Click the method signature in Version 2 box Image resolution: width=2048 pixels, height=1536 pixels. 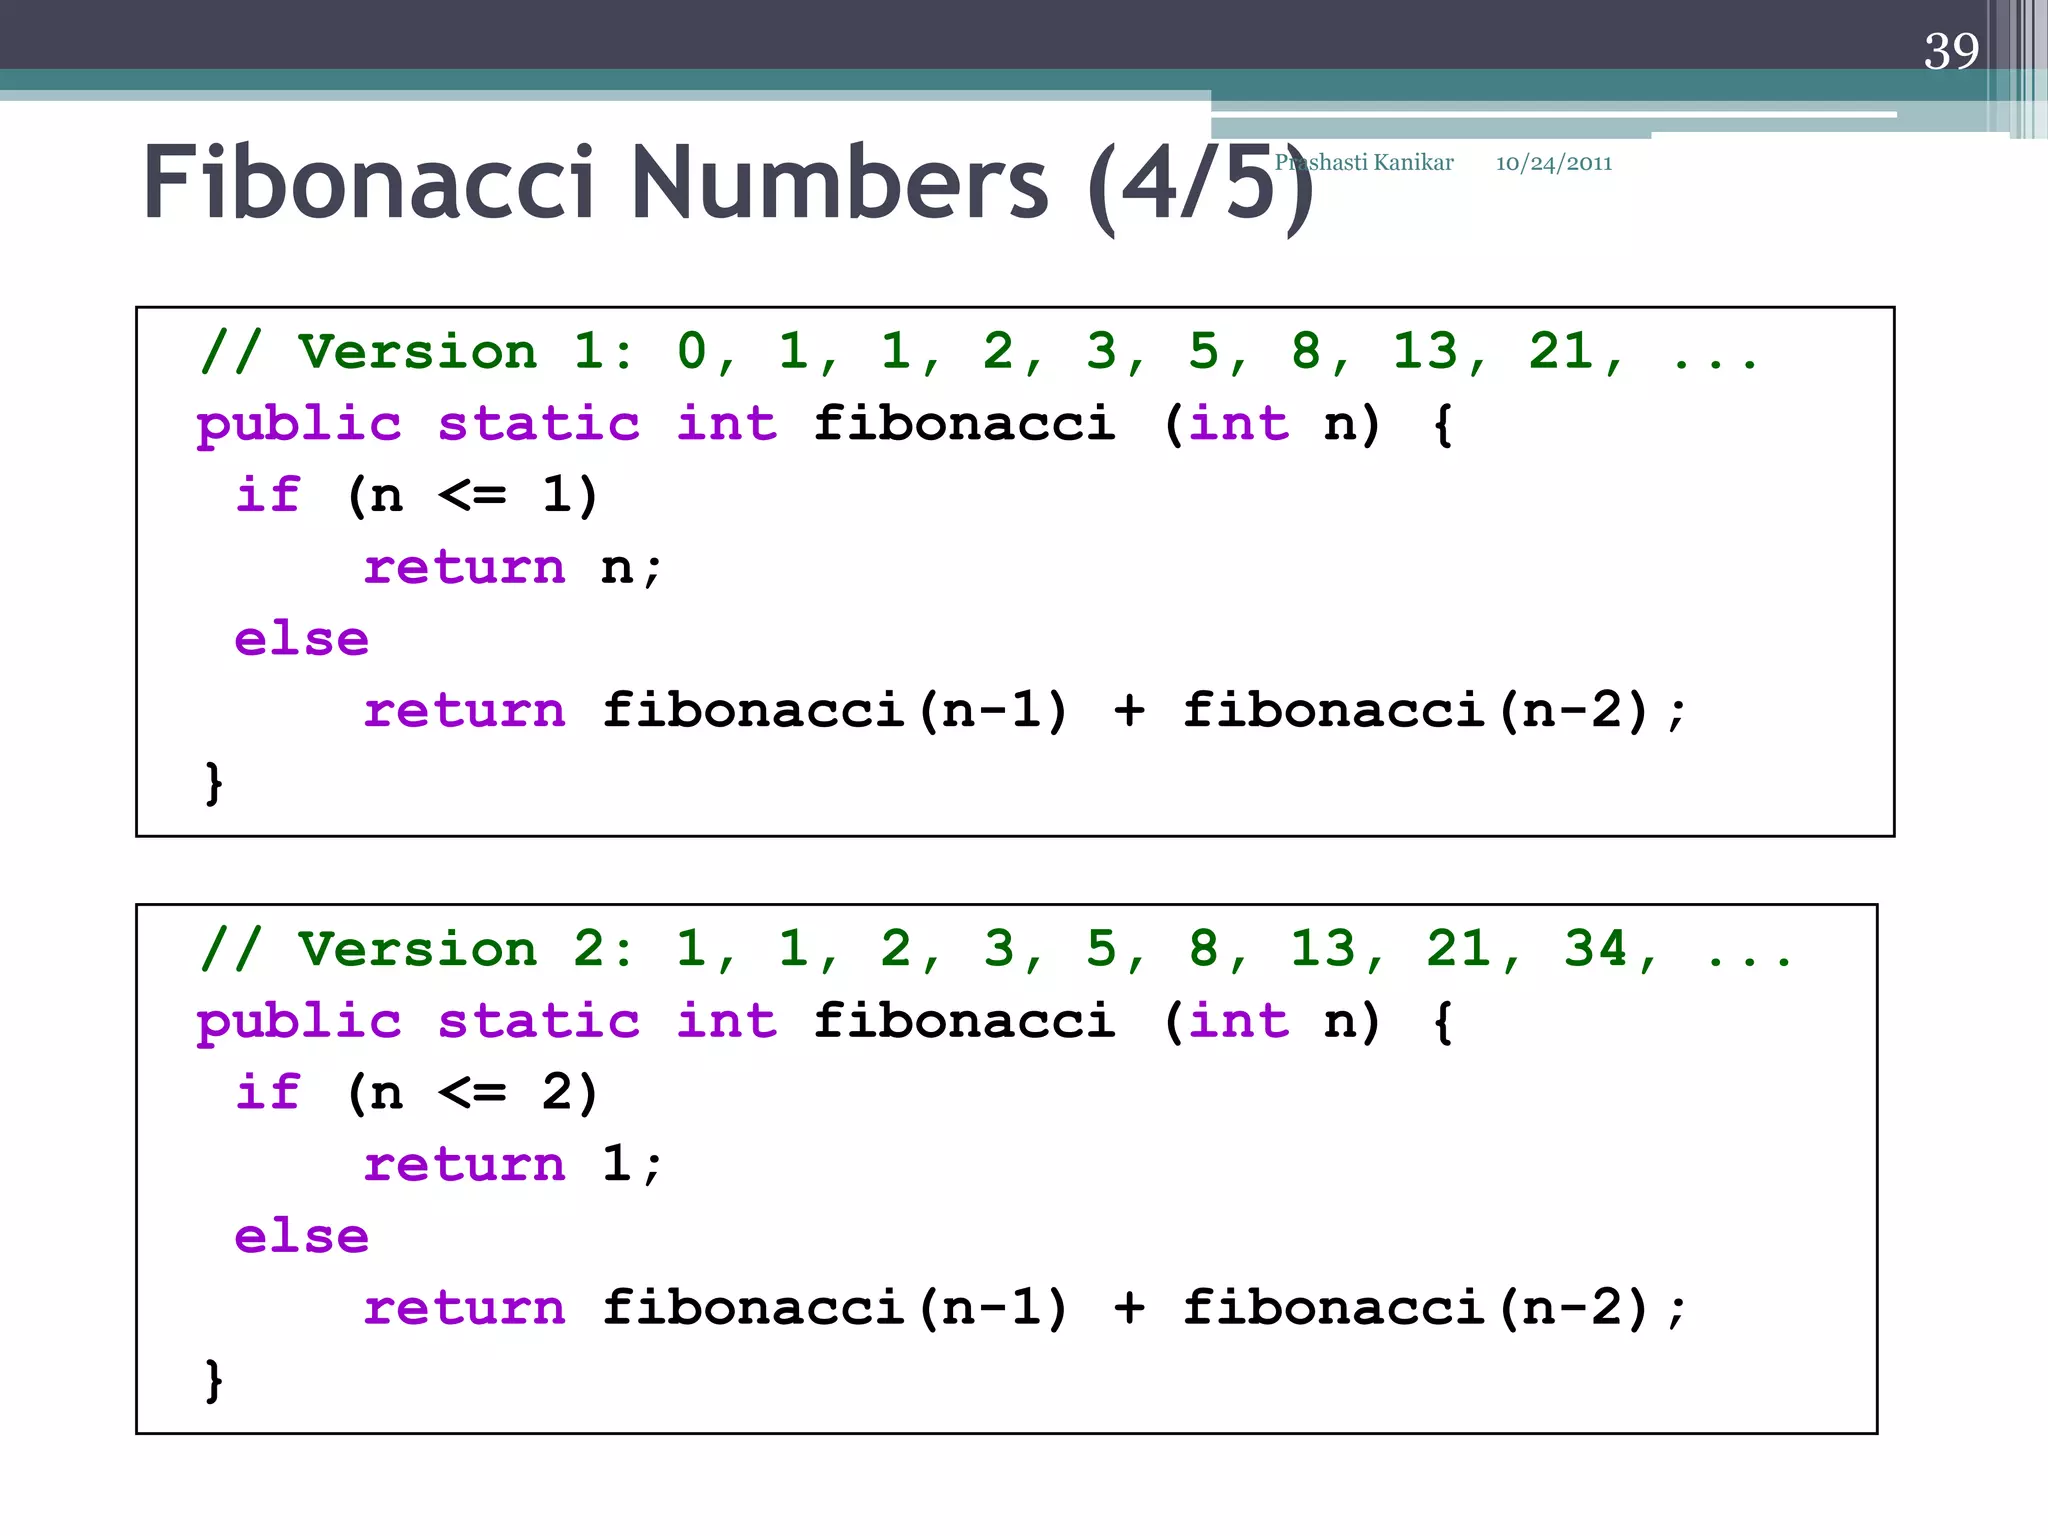coord(825,1022)
